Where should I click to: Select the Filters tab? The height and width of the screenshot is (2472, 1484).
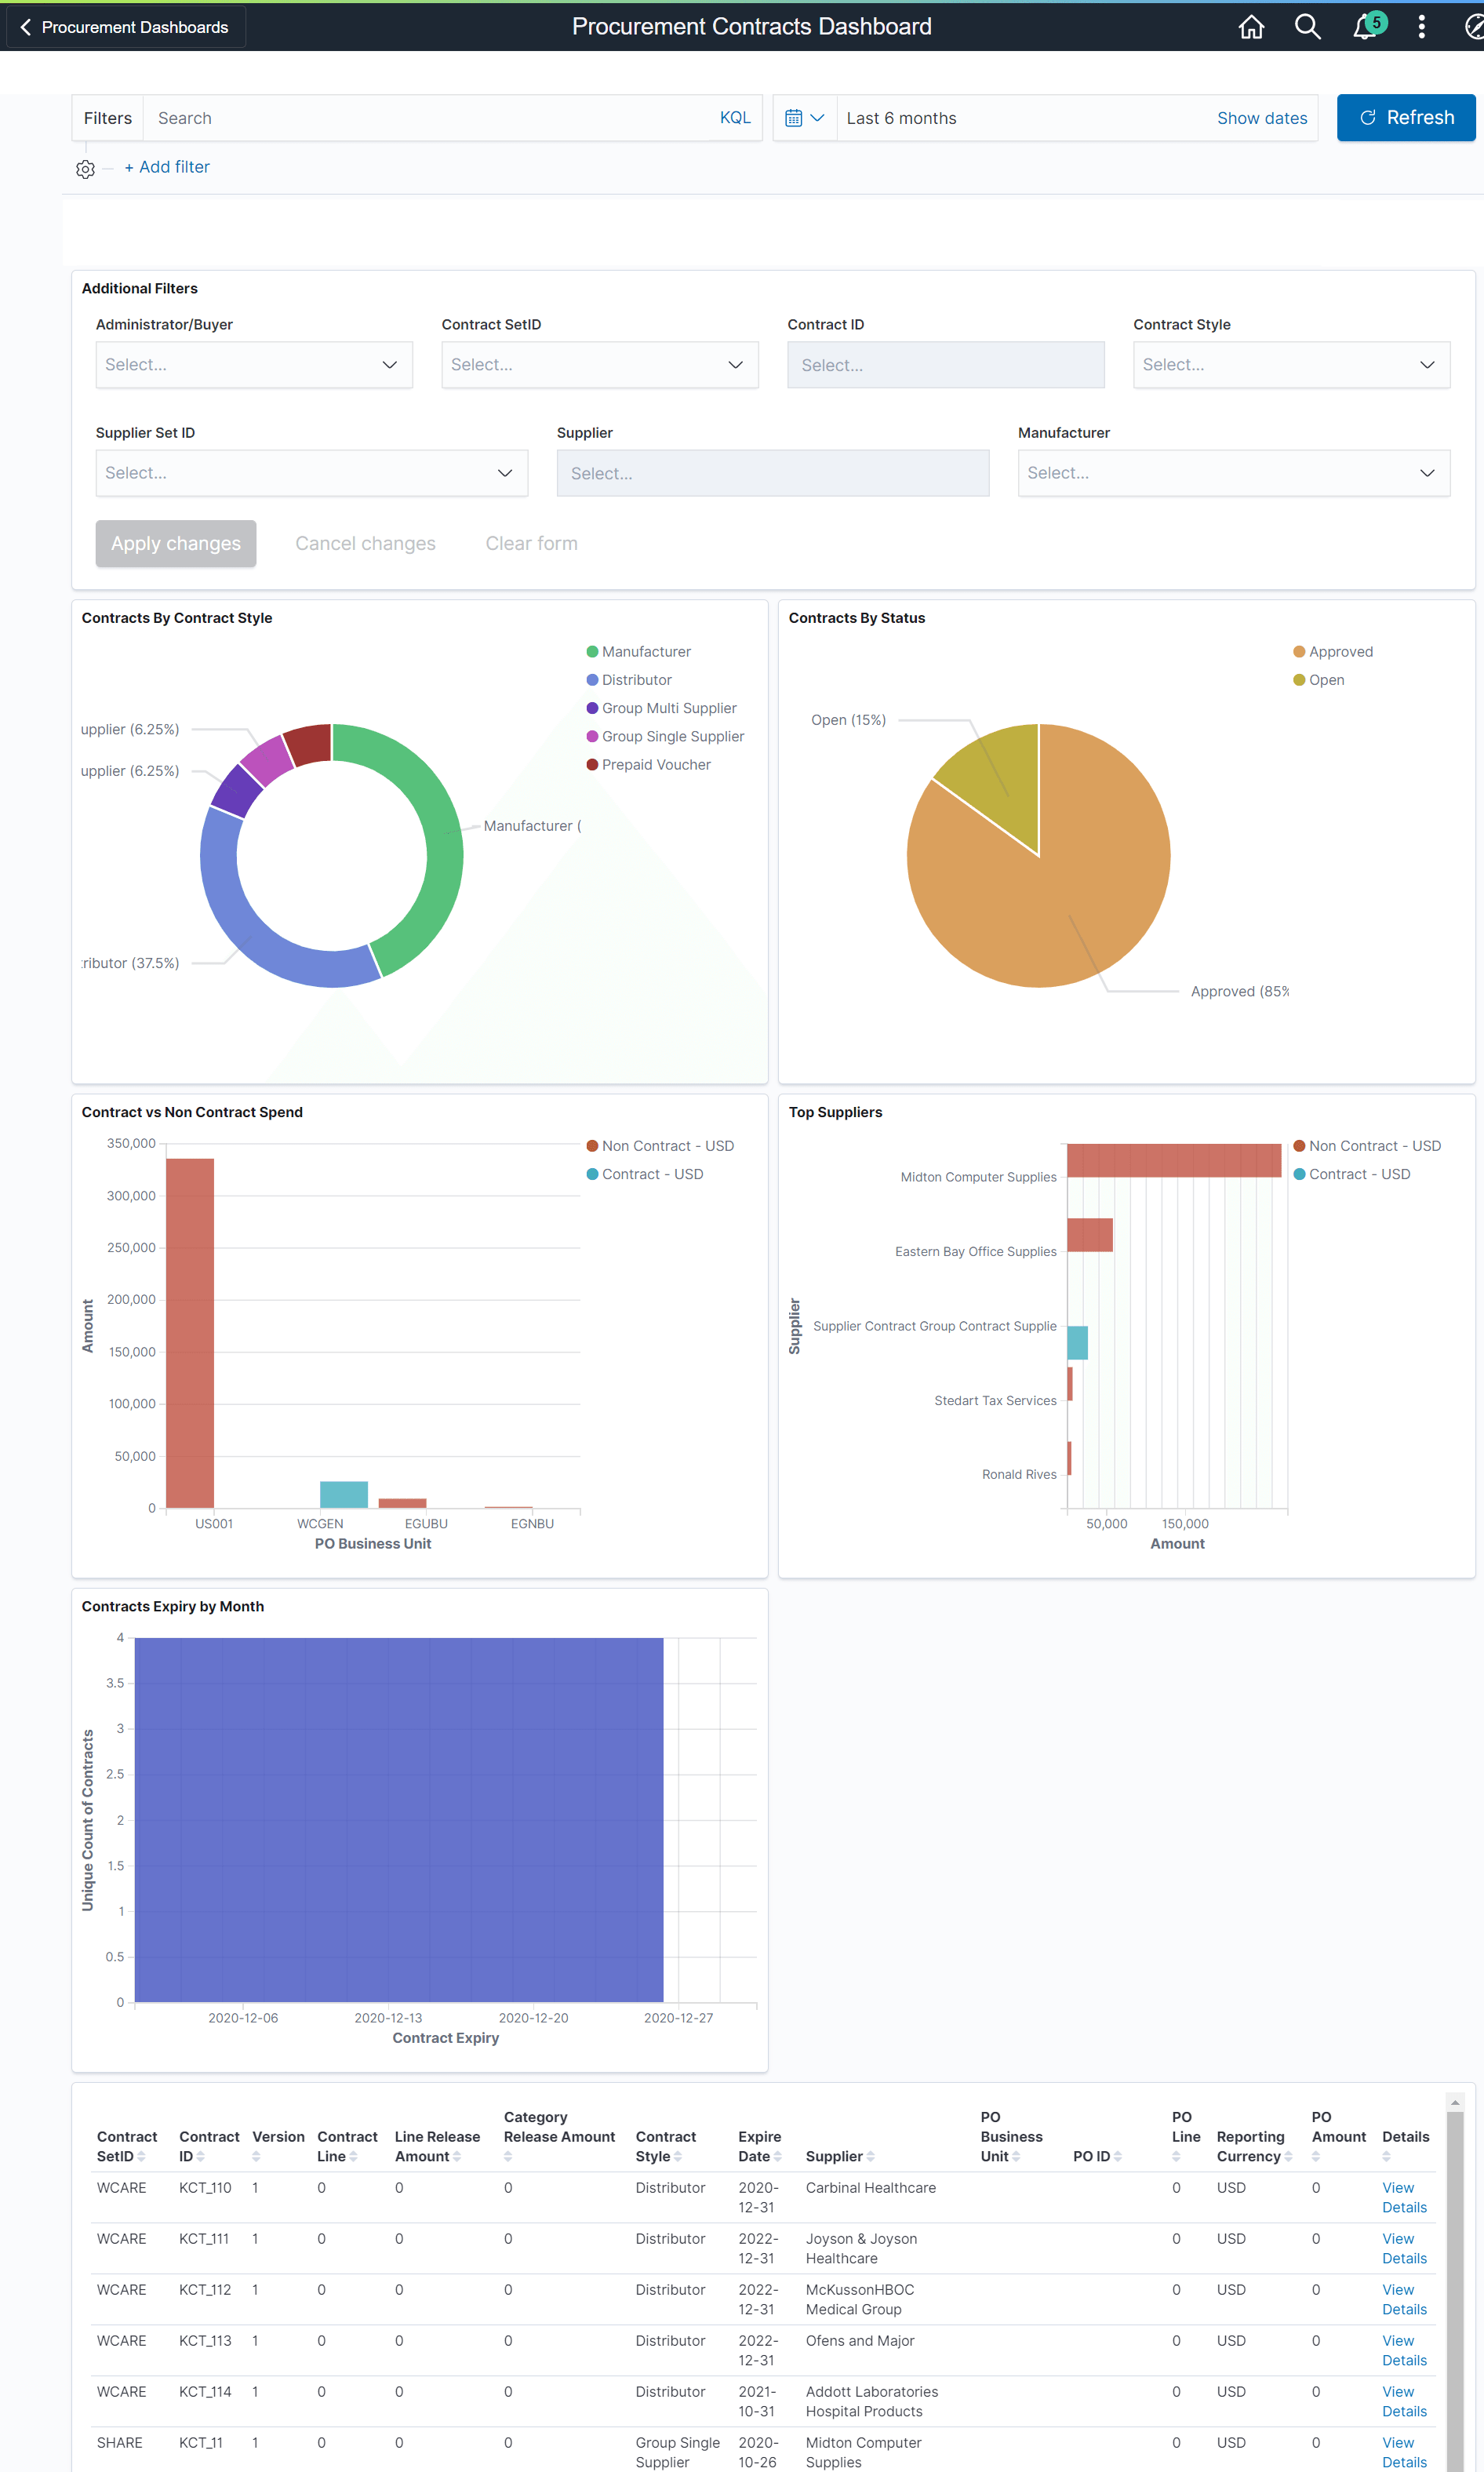click(107, 117)
